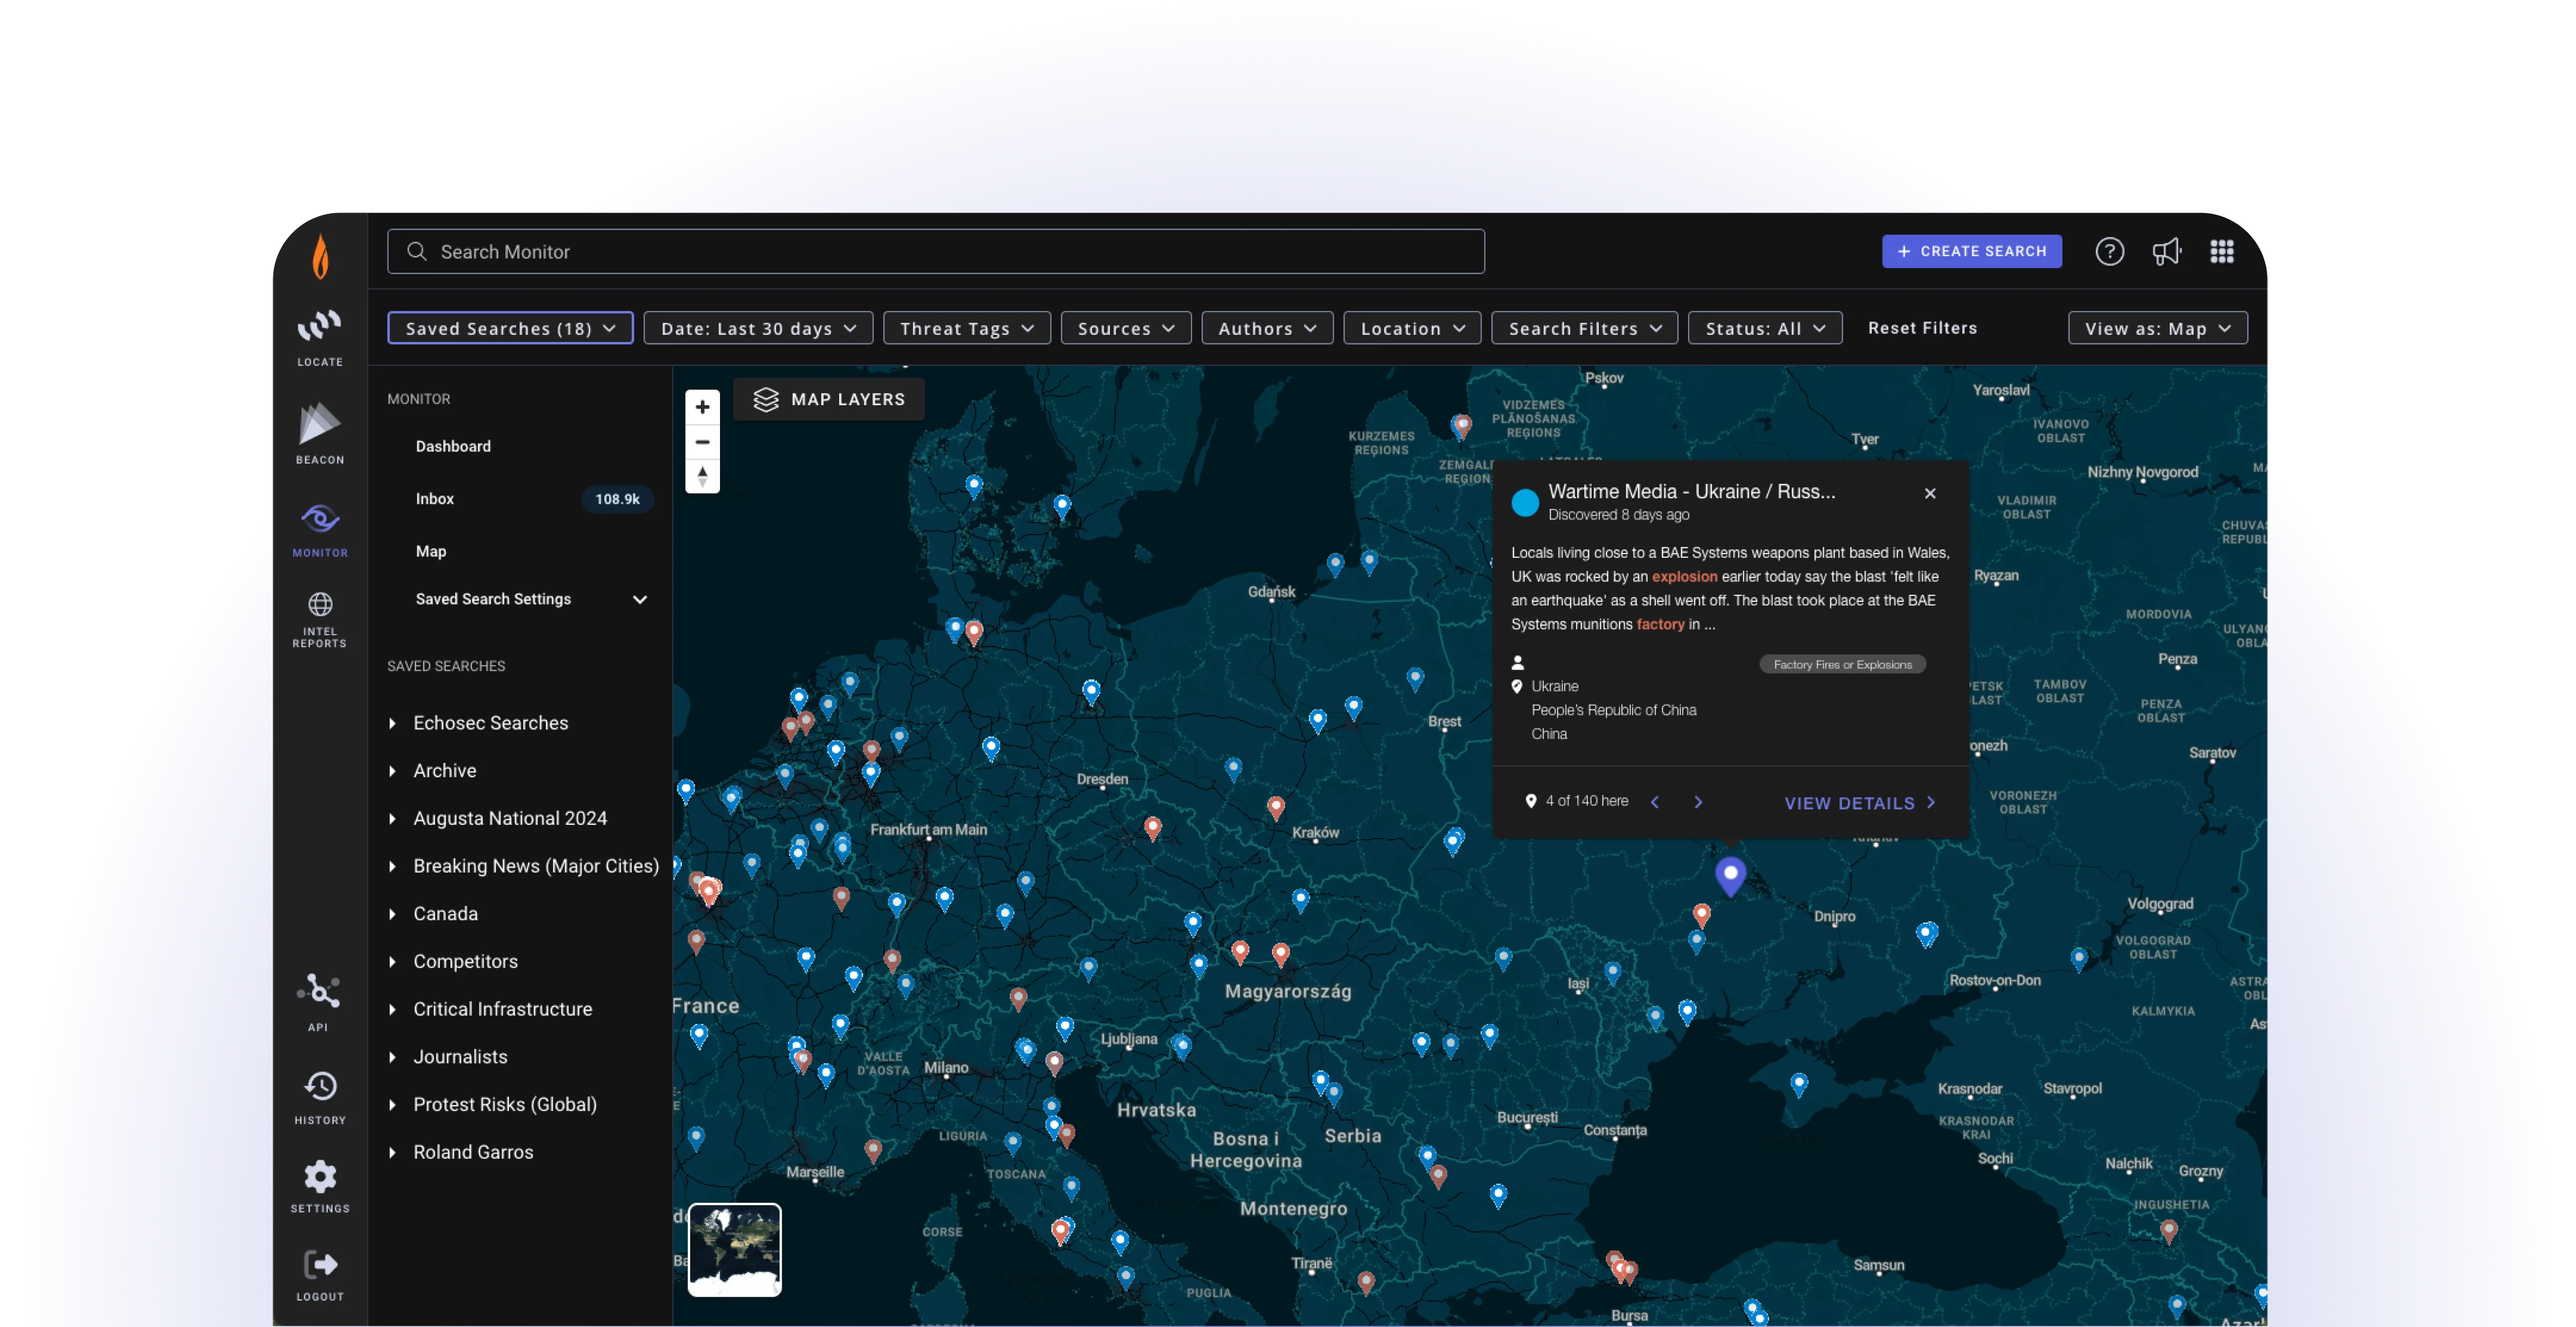Open the apps grid icon
This screenshot has height=1327, width=2576.
(2221, 252)
